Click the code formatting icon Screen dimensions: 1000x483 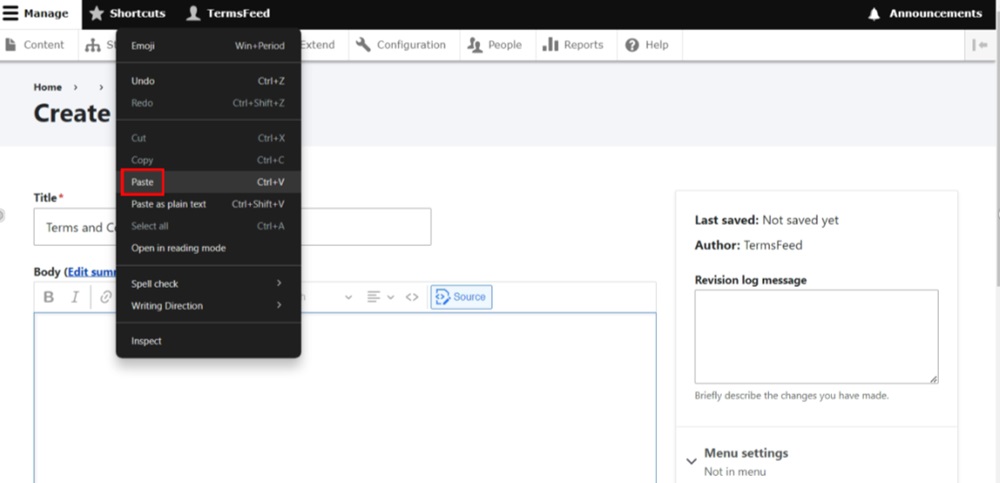412,297
